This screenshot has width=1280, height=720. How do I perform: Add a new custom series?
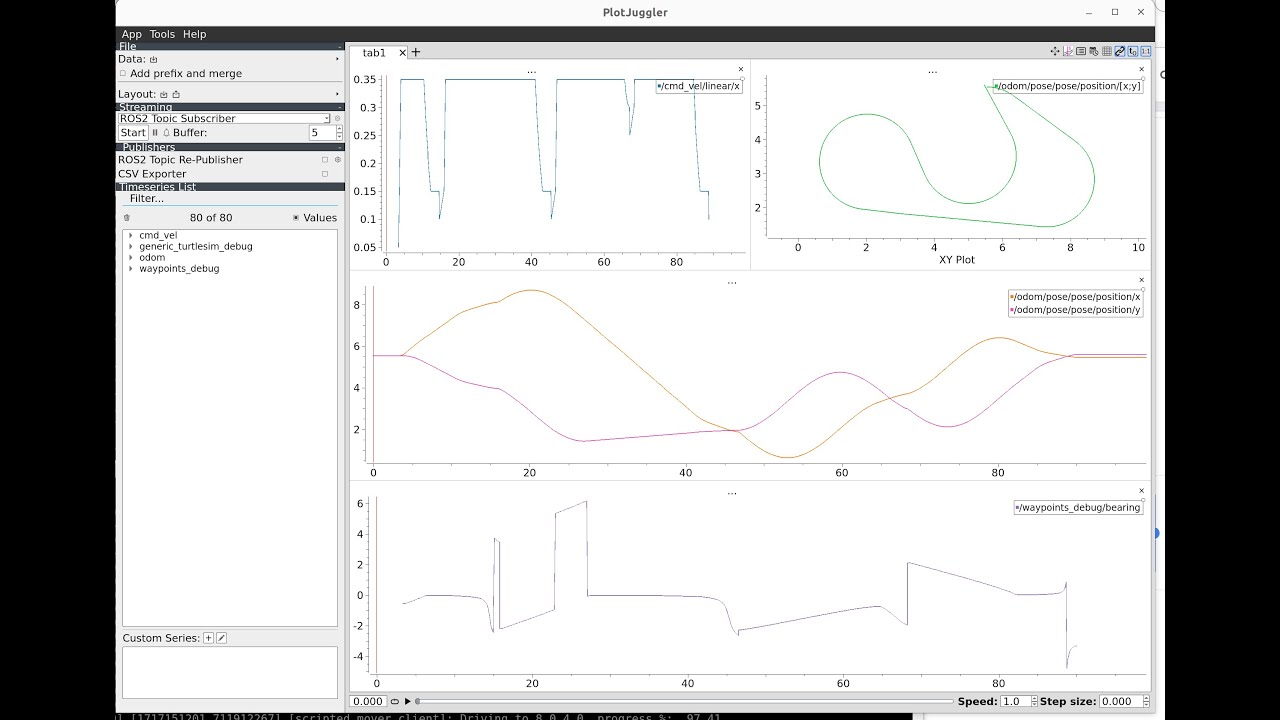[208, 638]
